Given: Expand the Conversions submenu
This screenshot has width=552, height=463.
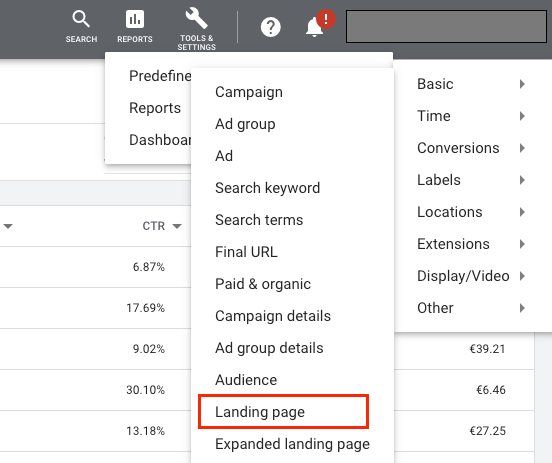Looking at the screenshot, I should [x=472, y=148].
